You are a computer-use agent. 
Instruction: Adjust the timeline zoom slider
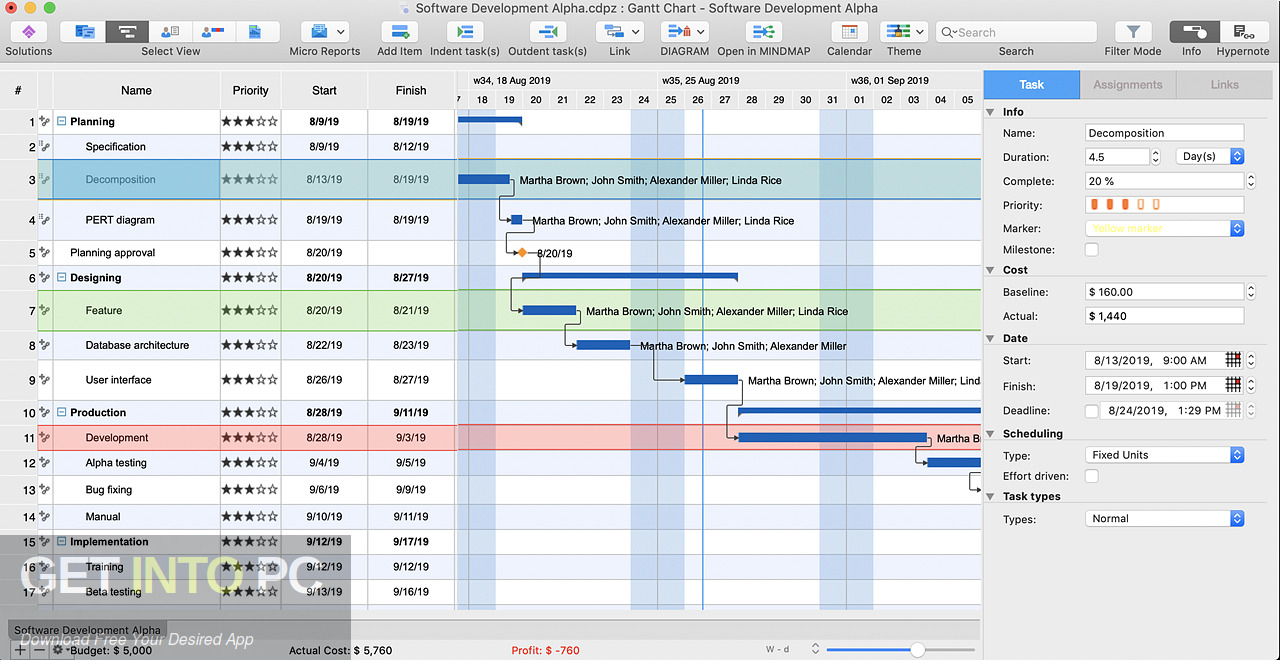coord(917,650)
